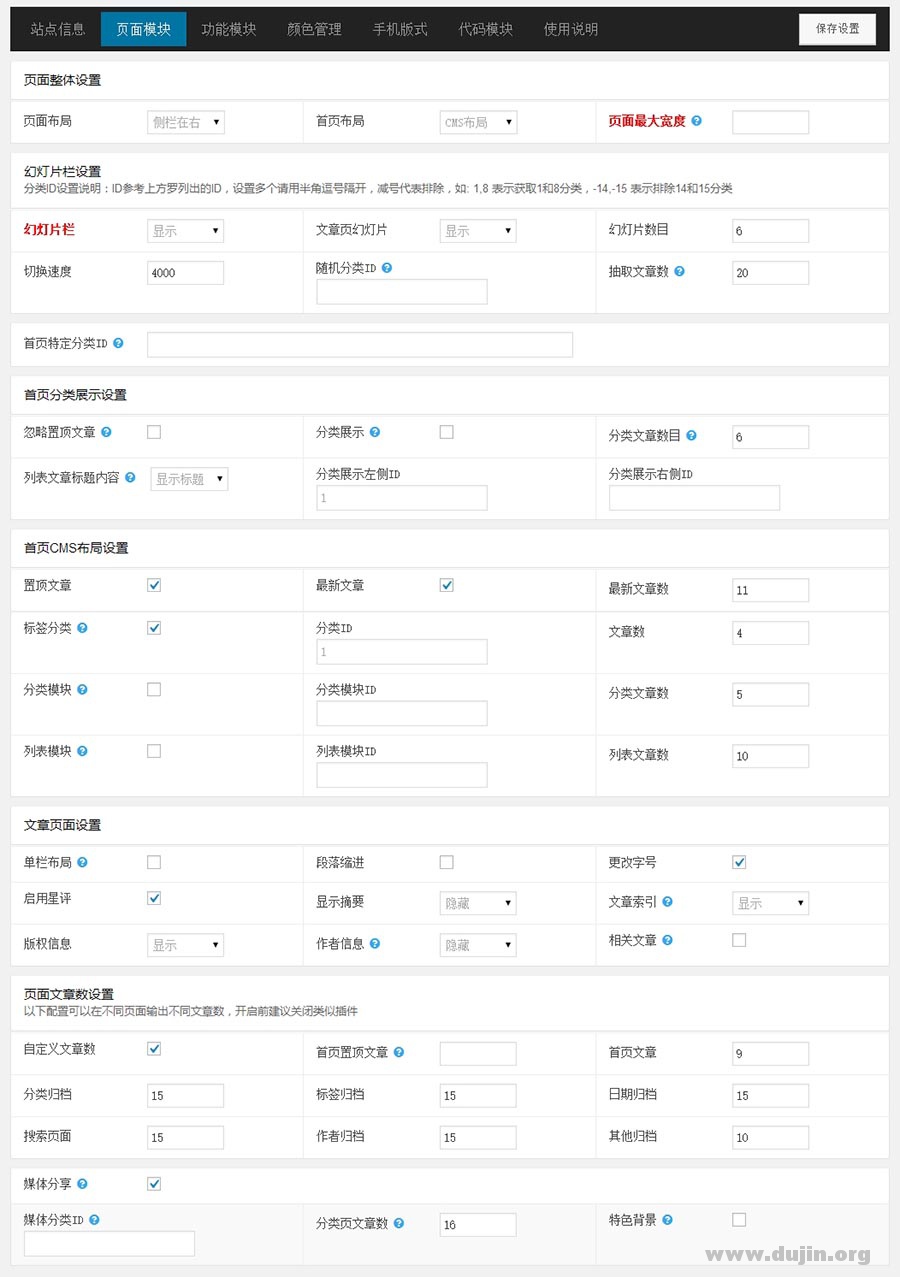Select the 页面模块 tab

click(x=143, y=29)
